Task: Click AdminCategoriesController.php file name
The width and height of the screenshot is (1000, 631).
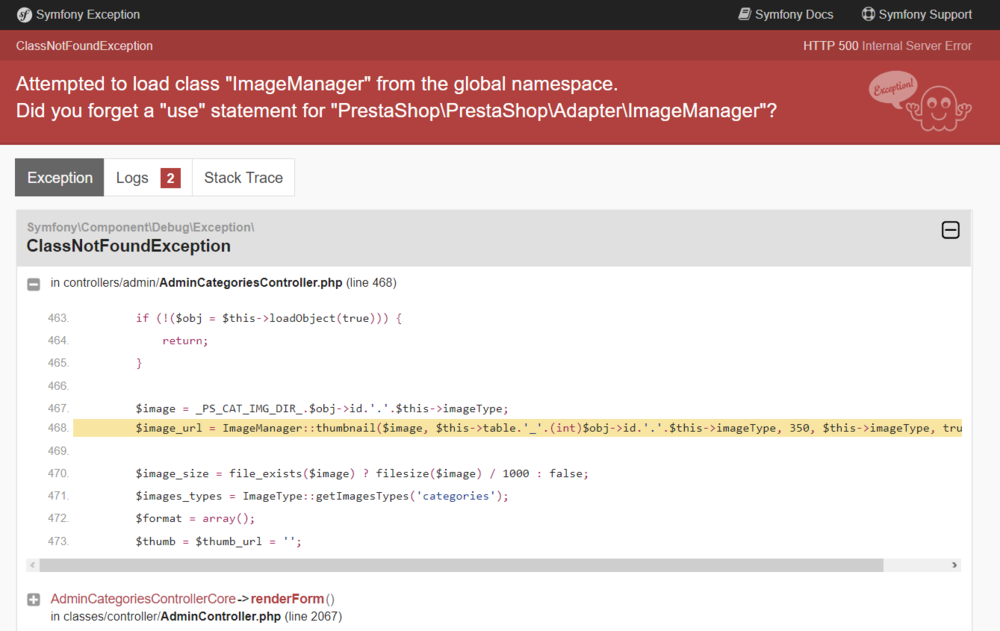Action: 251,283
